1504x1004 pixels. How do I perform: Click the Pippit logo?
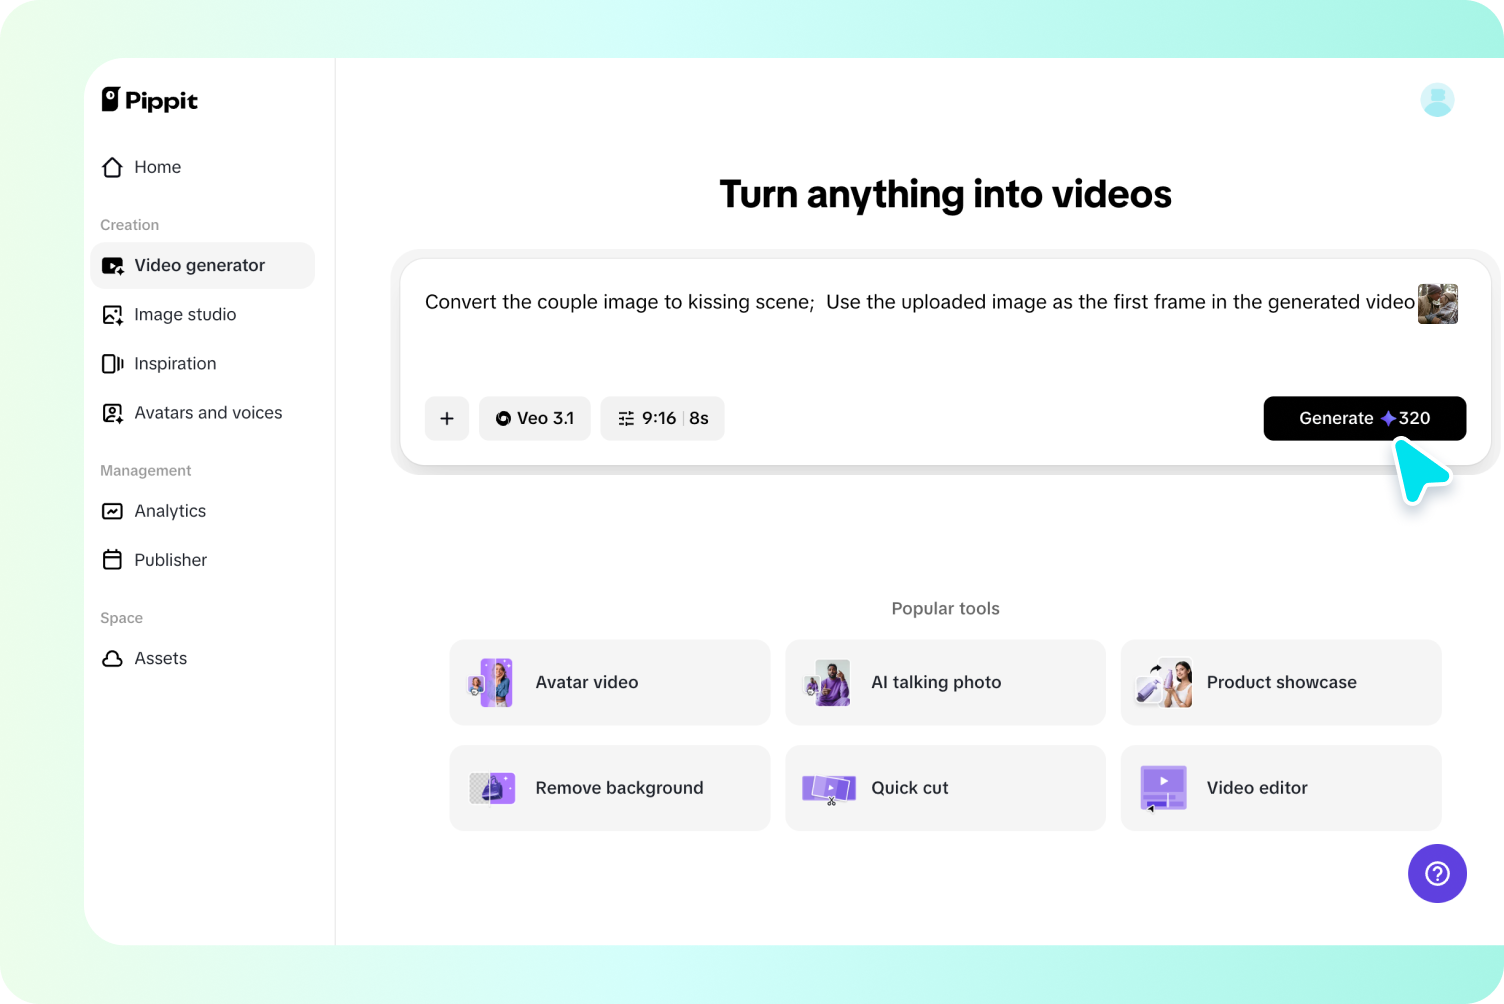(x=148, y=100)
